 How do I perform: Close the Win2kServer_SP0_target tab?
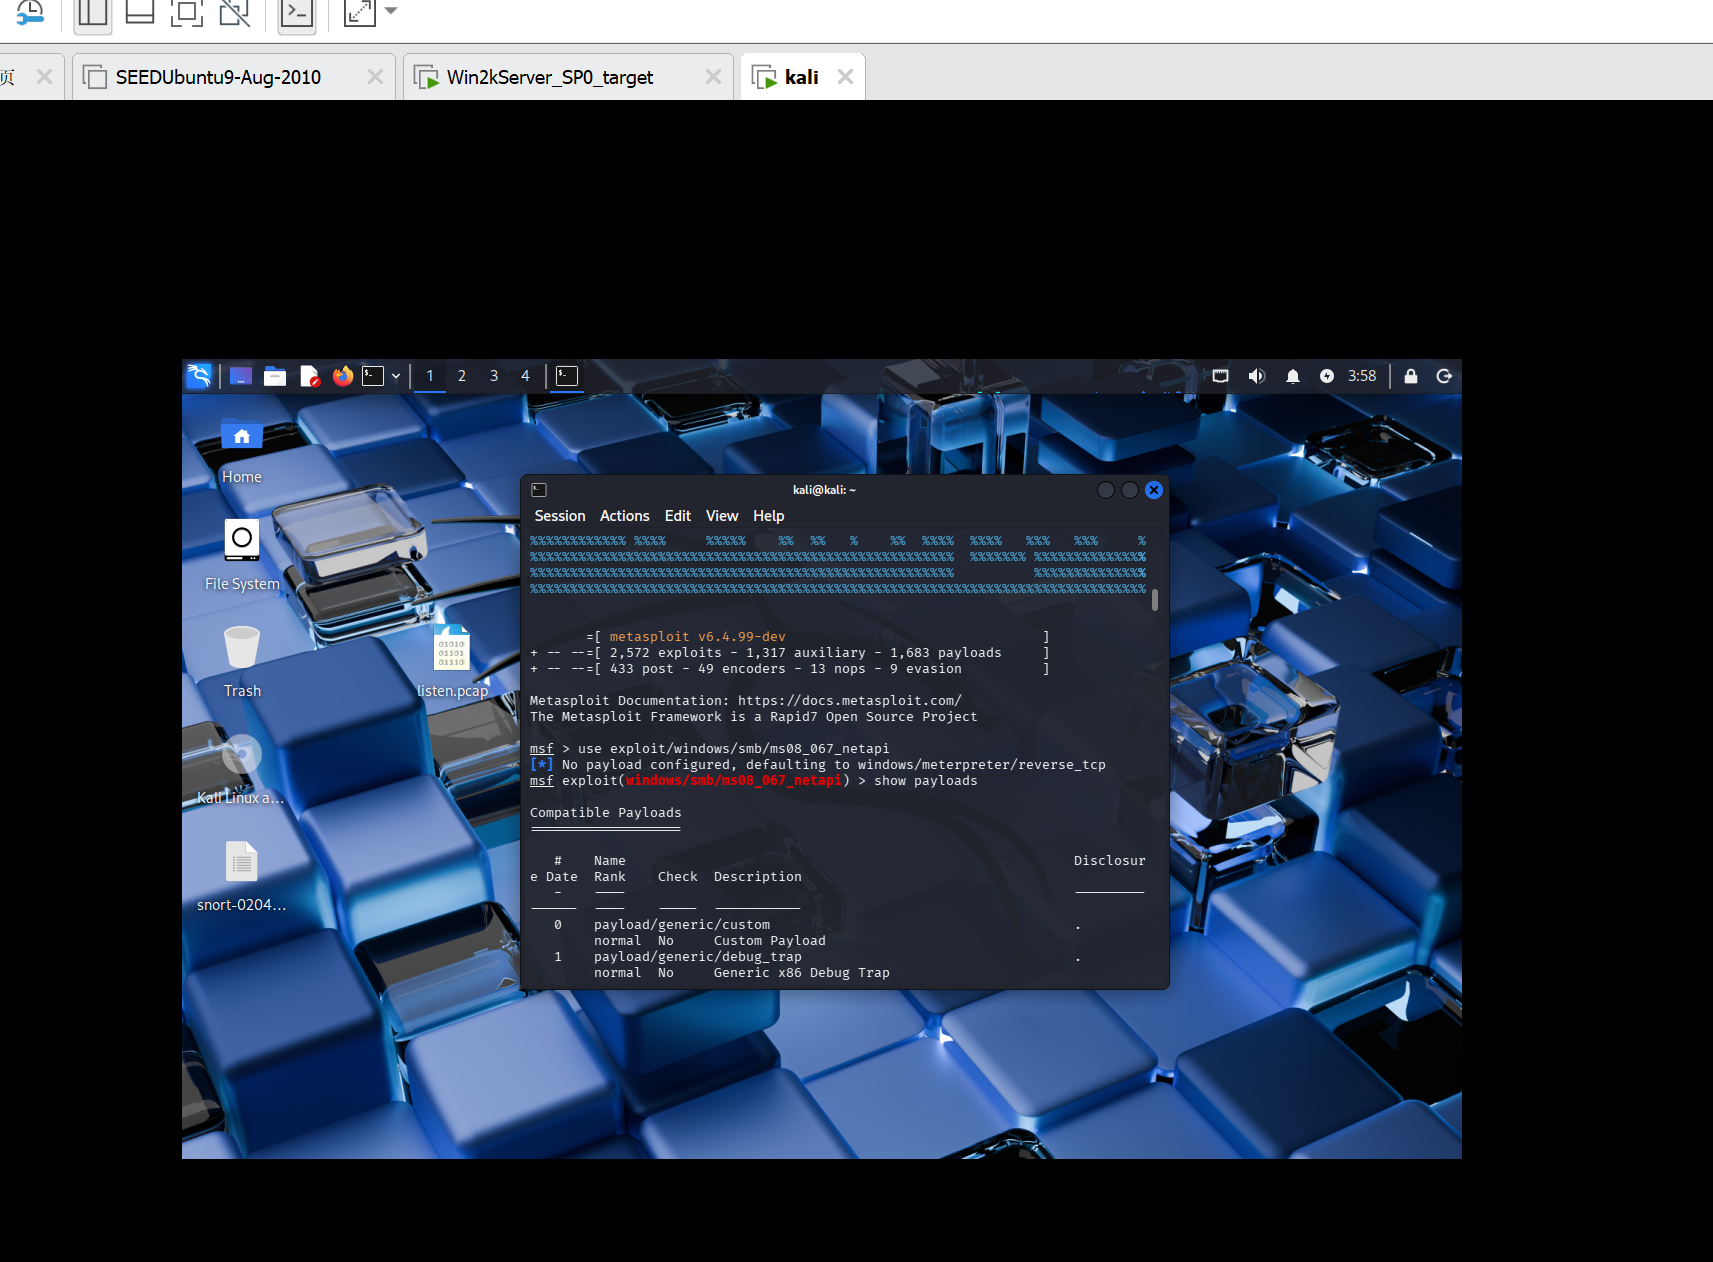pos(713,77)
